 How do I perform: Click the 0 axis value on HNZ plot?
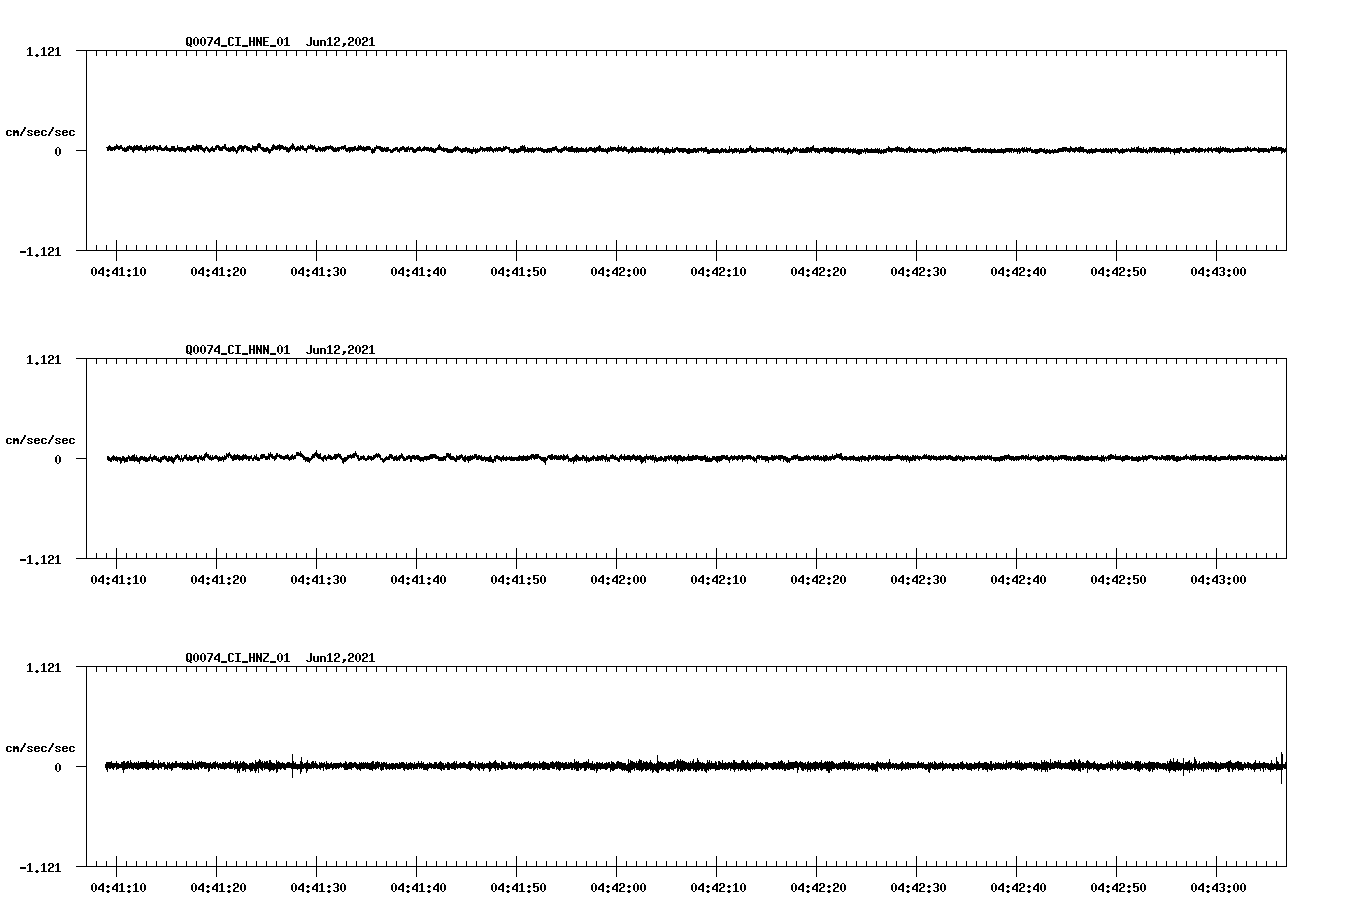[58, 767]
